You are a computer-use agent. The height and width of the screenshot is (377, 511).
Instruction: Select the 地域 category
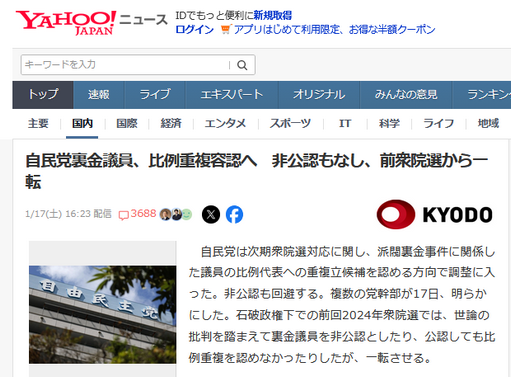488,124
